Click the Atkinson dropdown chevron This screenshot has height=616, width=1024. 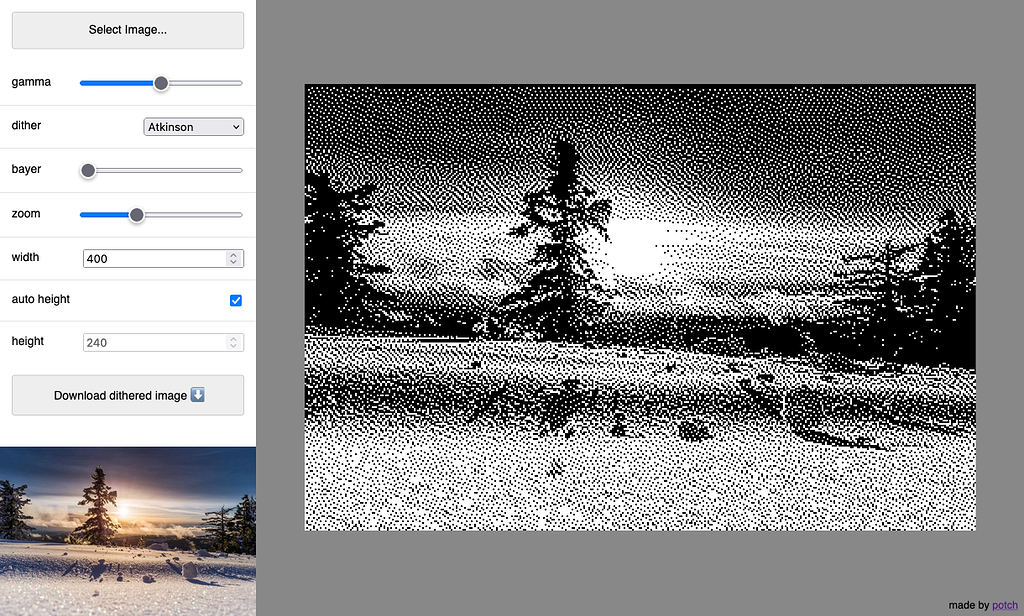pyautogui.click(x=237, y=126)
